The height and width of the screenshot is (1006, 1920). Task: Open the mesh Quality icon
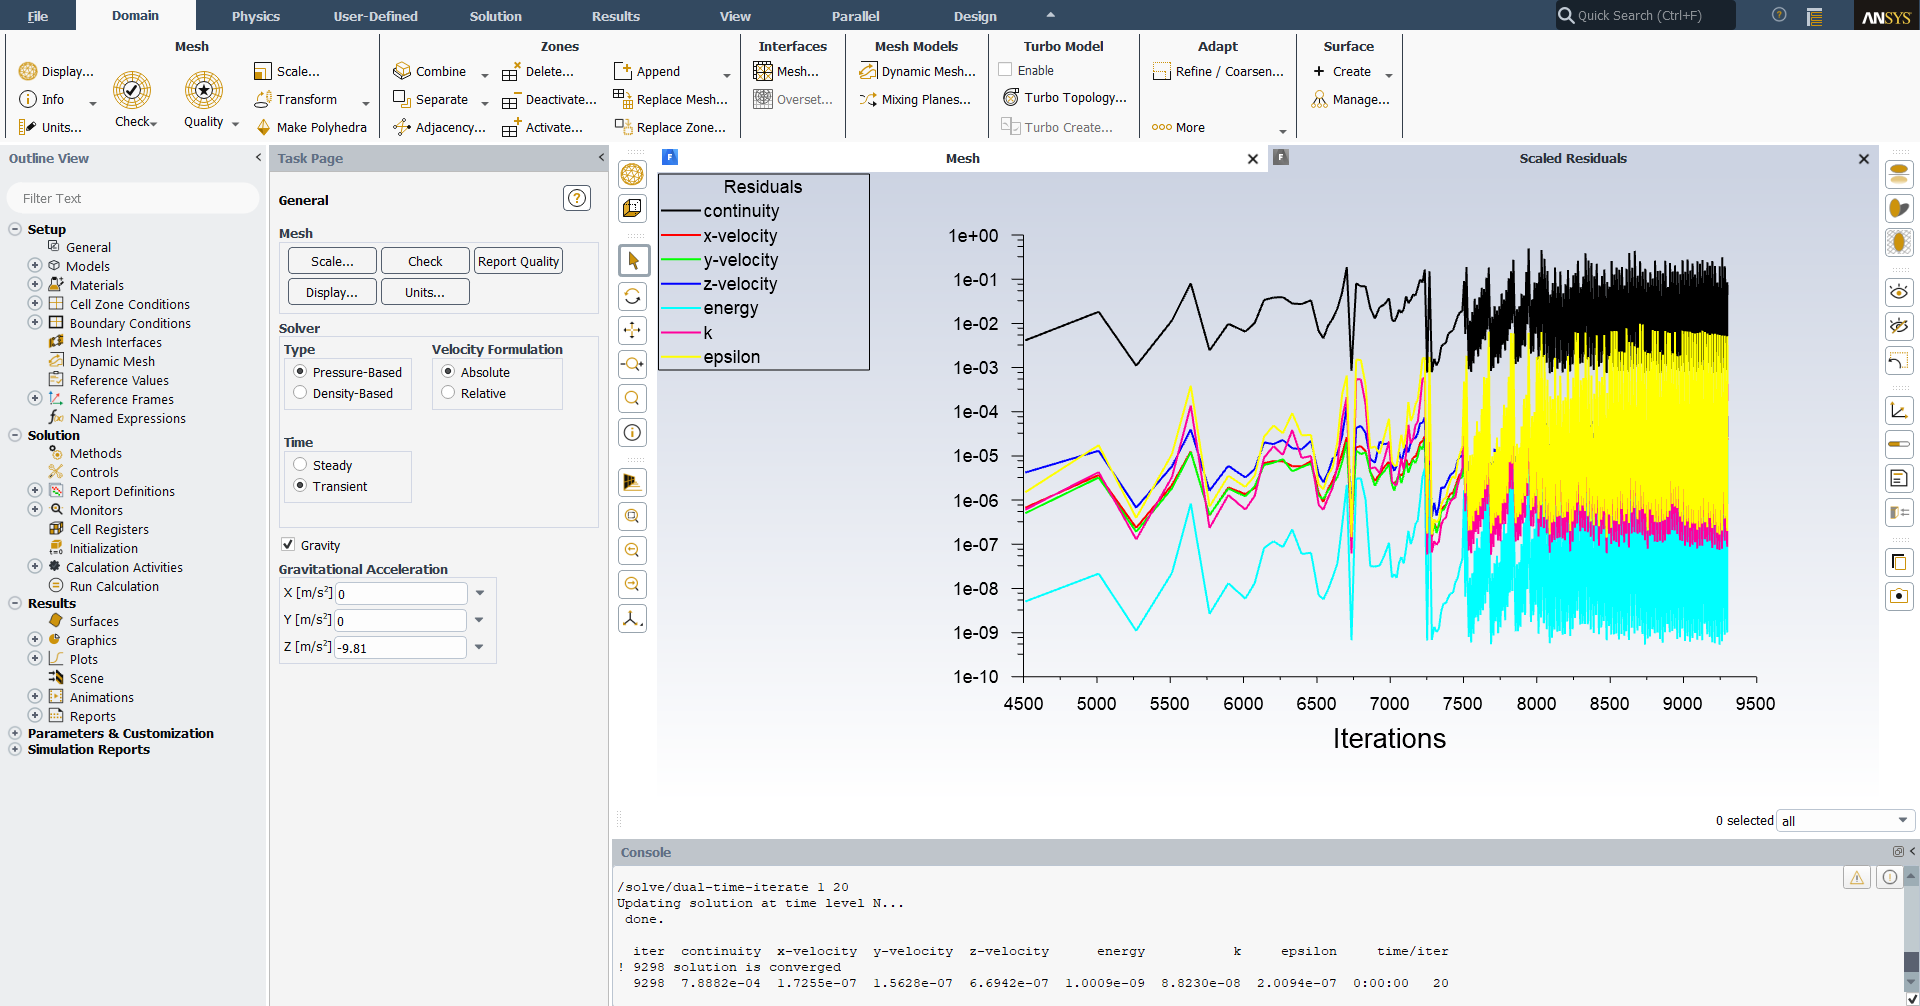pyautogui.click(x=204, y=91)
